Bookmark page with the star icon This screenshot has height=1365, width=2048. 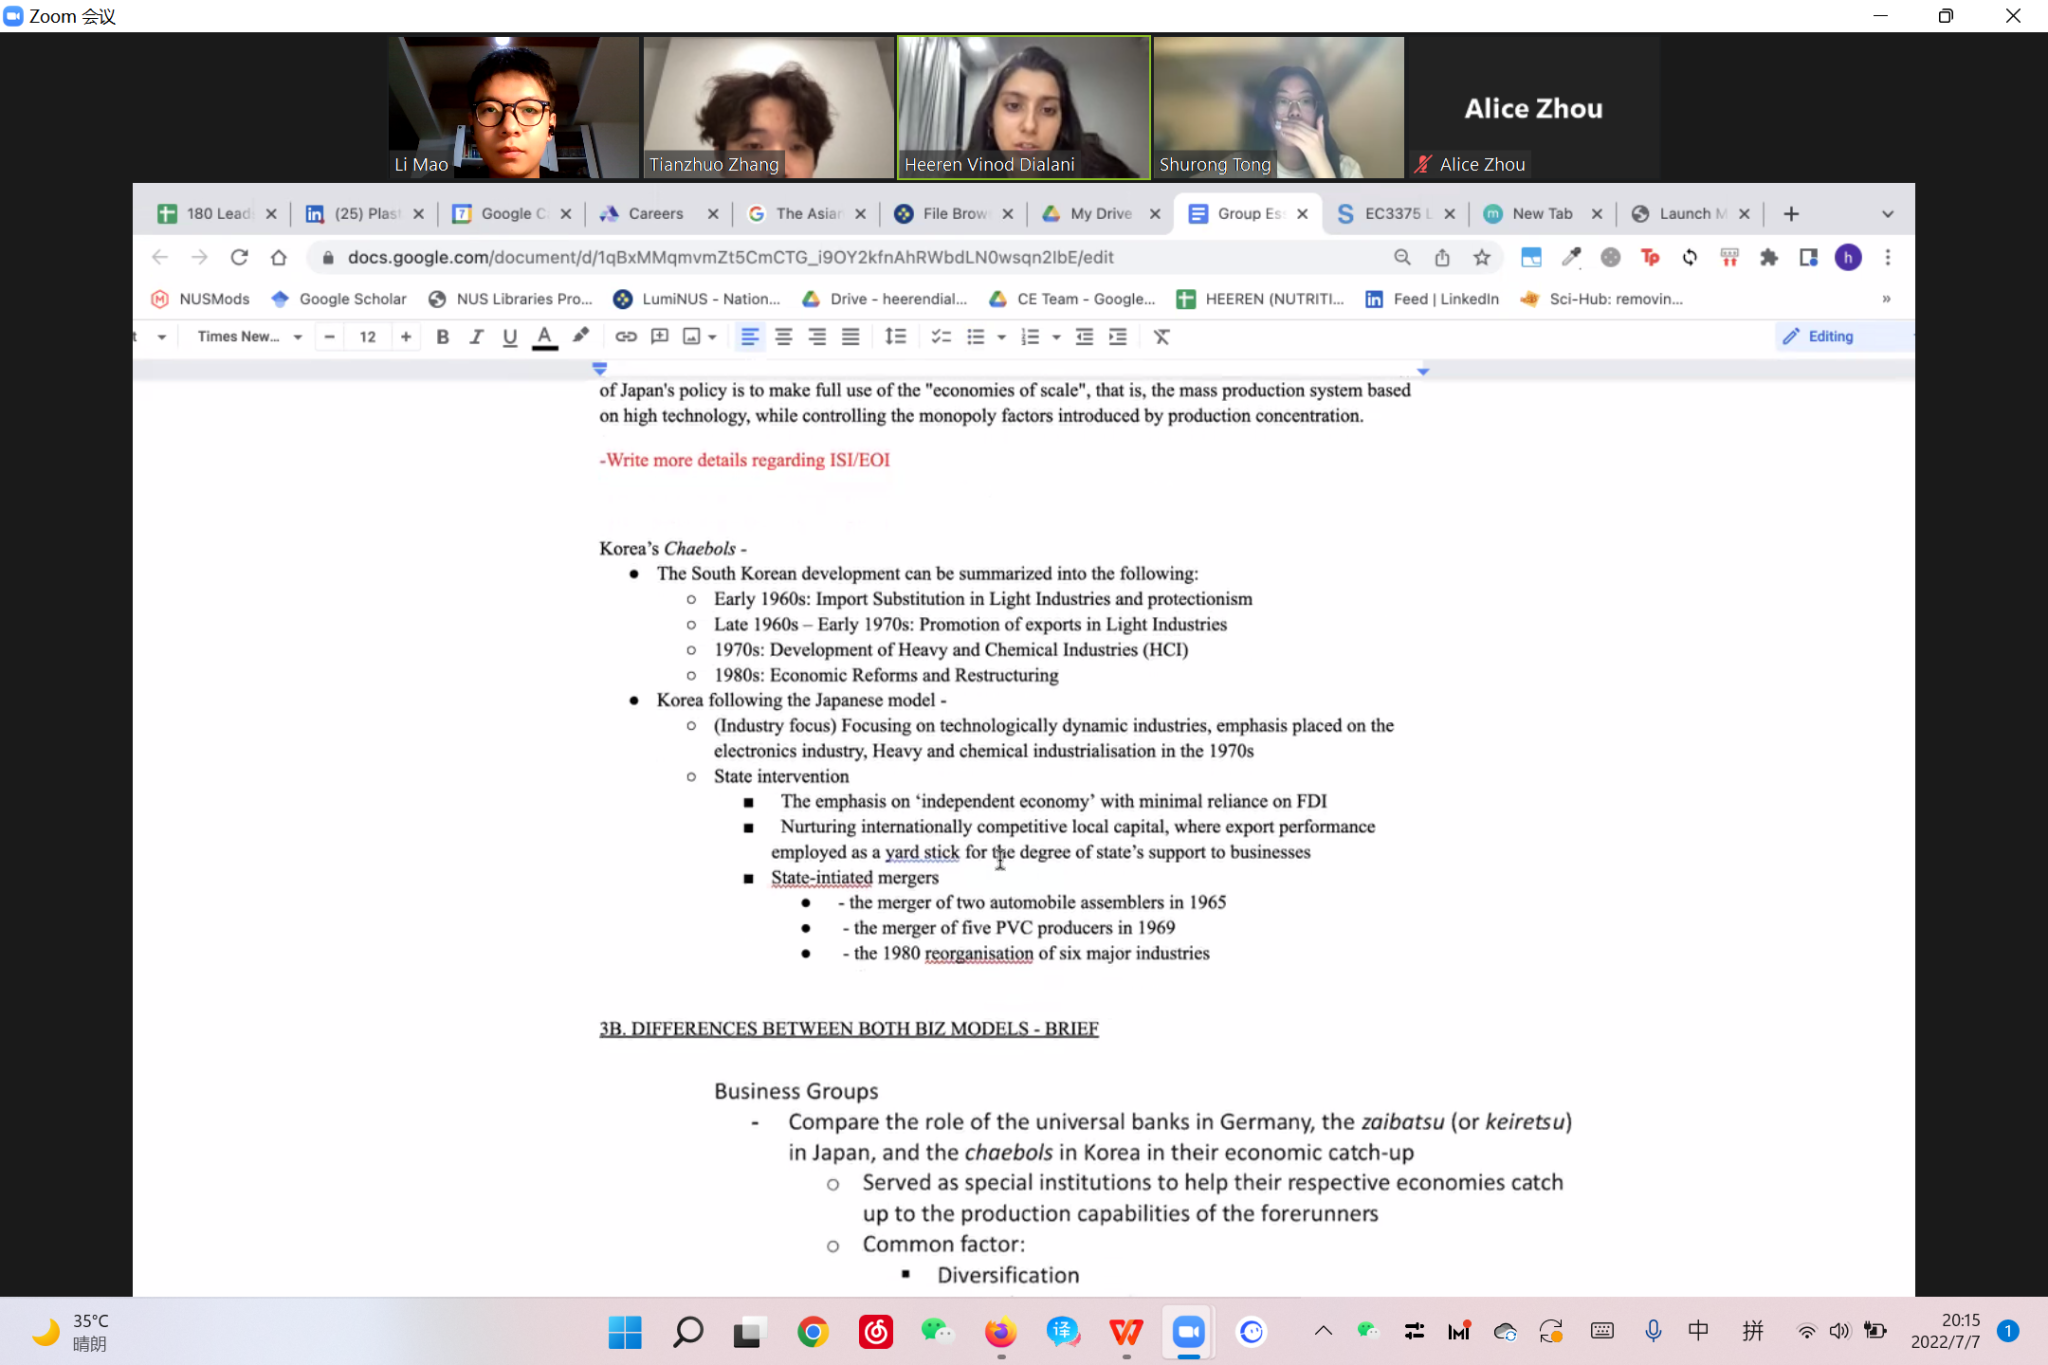[1481, 258]
